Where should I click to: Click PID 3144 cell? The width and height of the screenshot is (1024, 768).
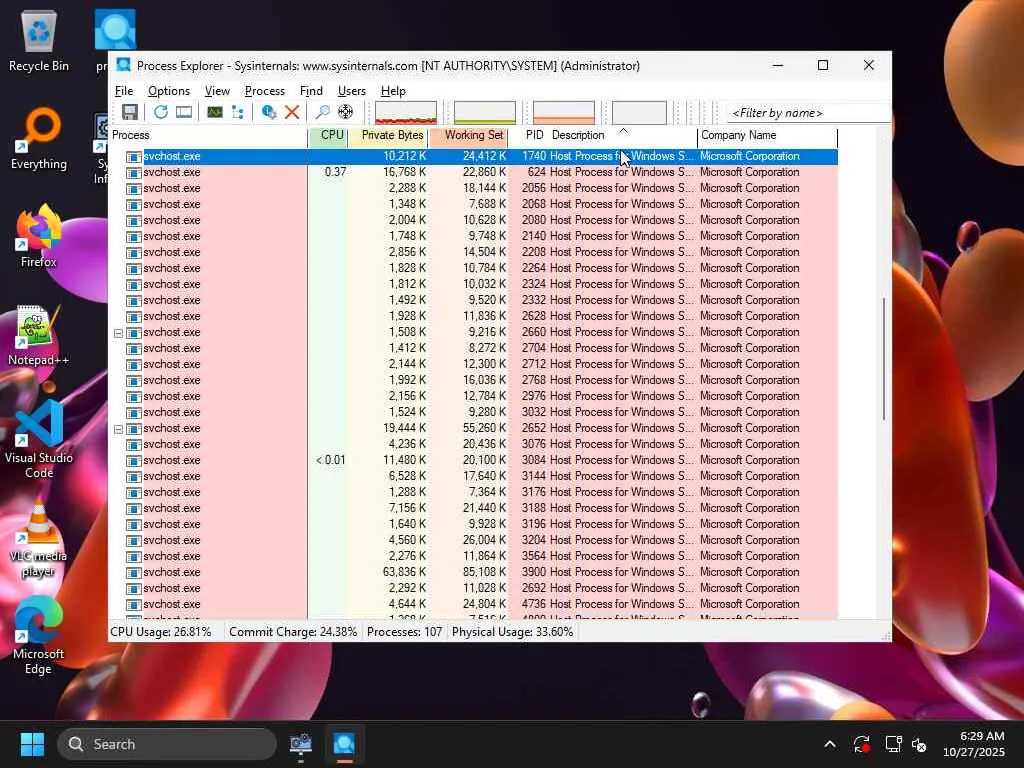534,476
